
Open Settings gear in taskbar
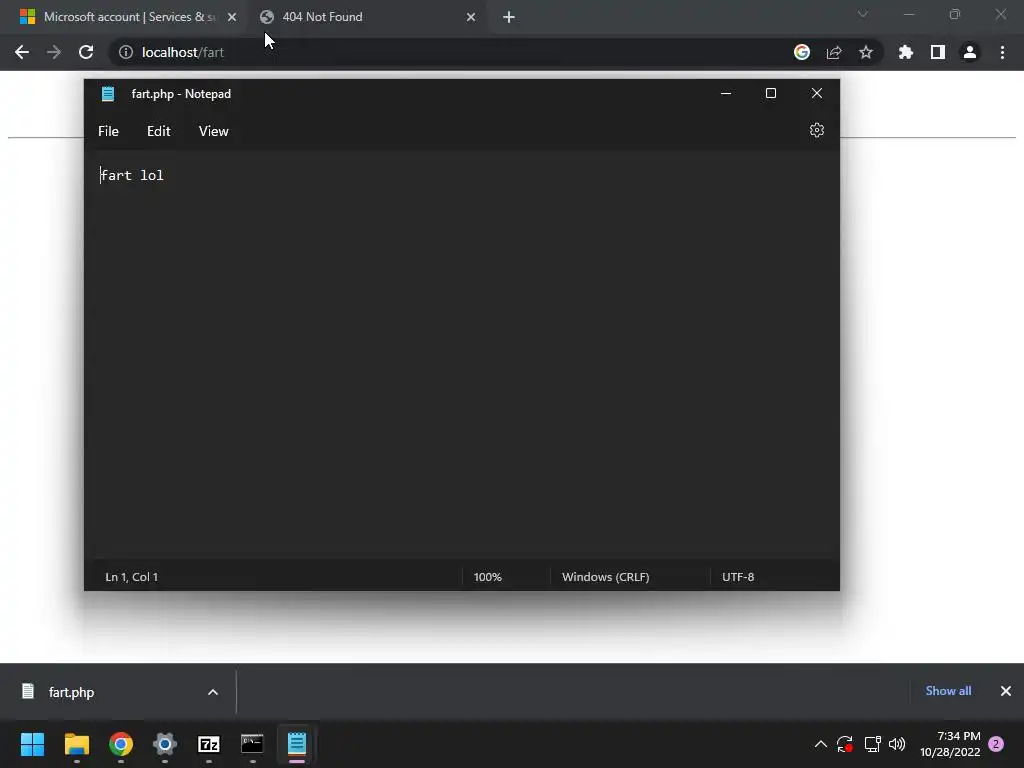(x=165, y=744)
